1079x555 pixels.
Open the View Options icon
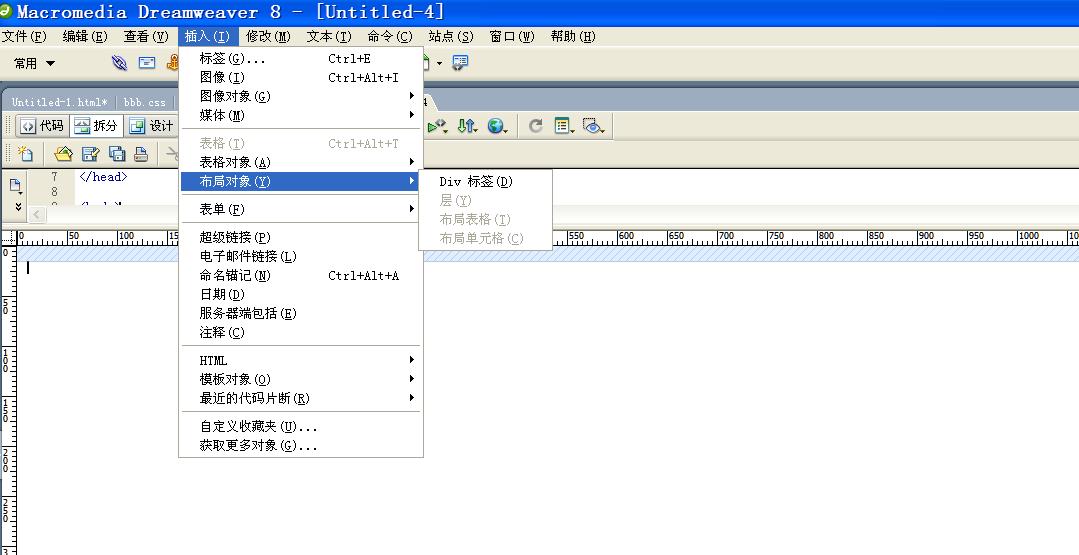pos(564,126)
